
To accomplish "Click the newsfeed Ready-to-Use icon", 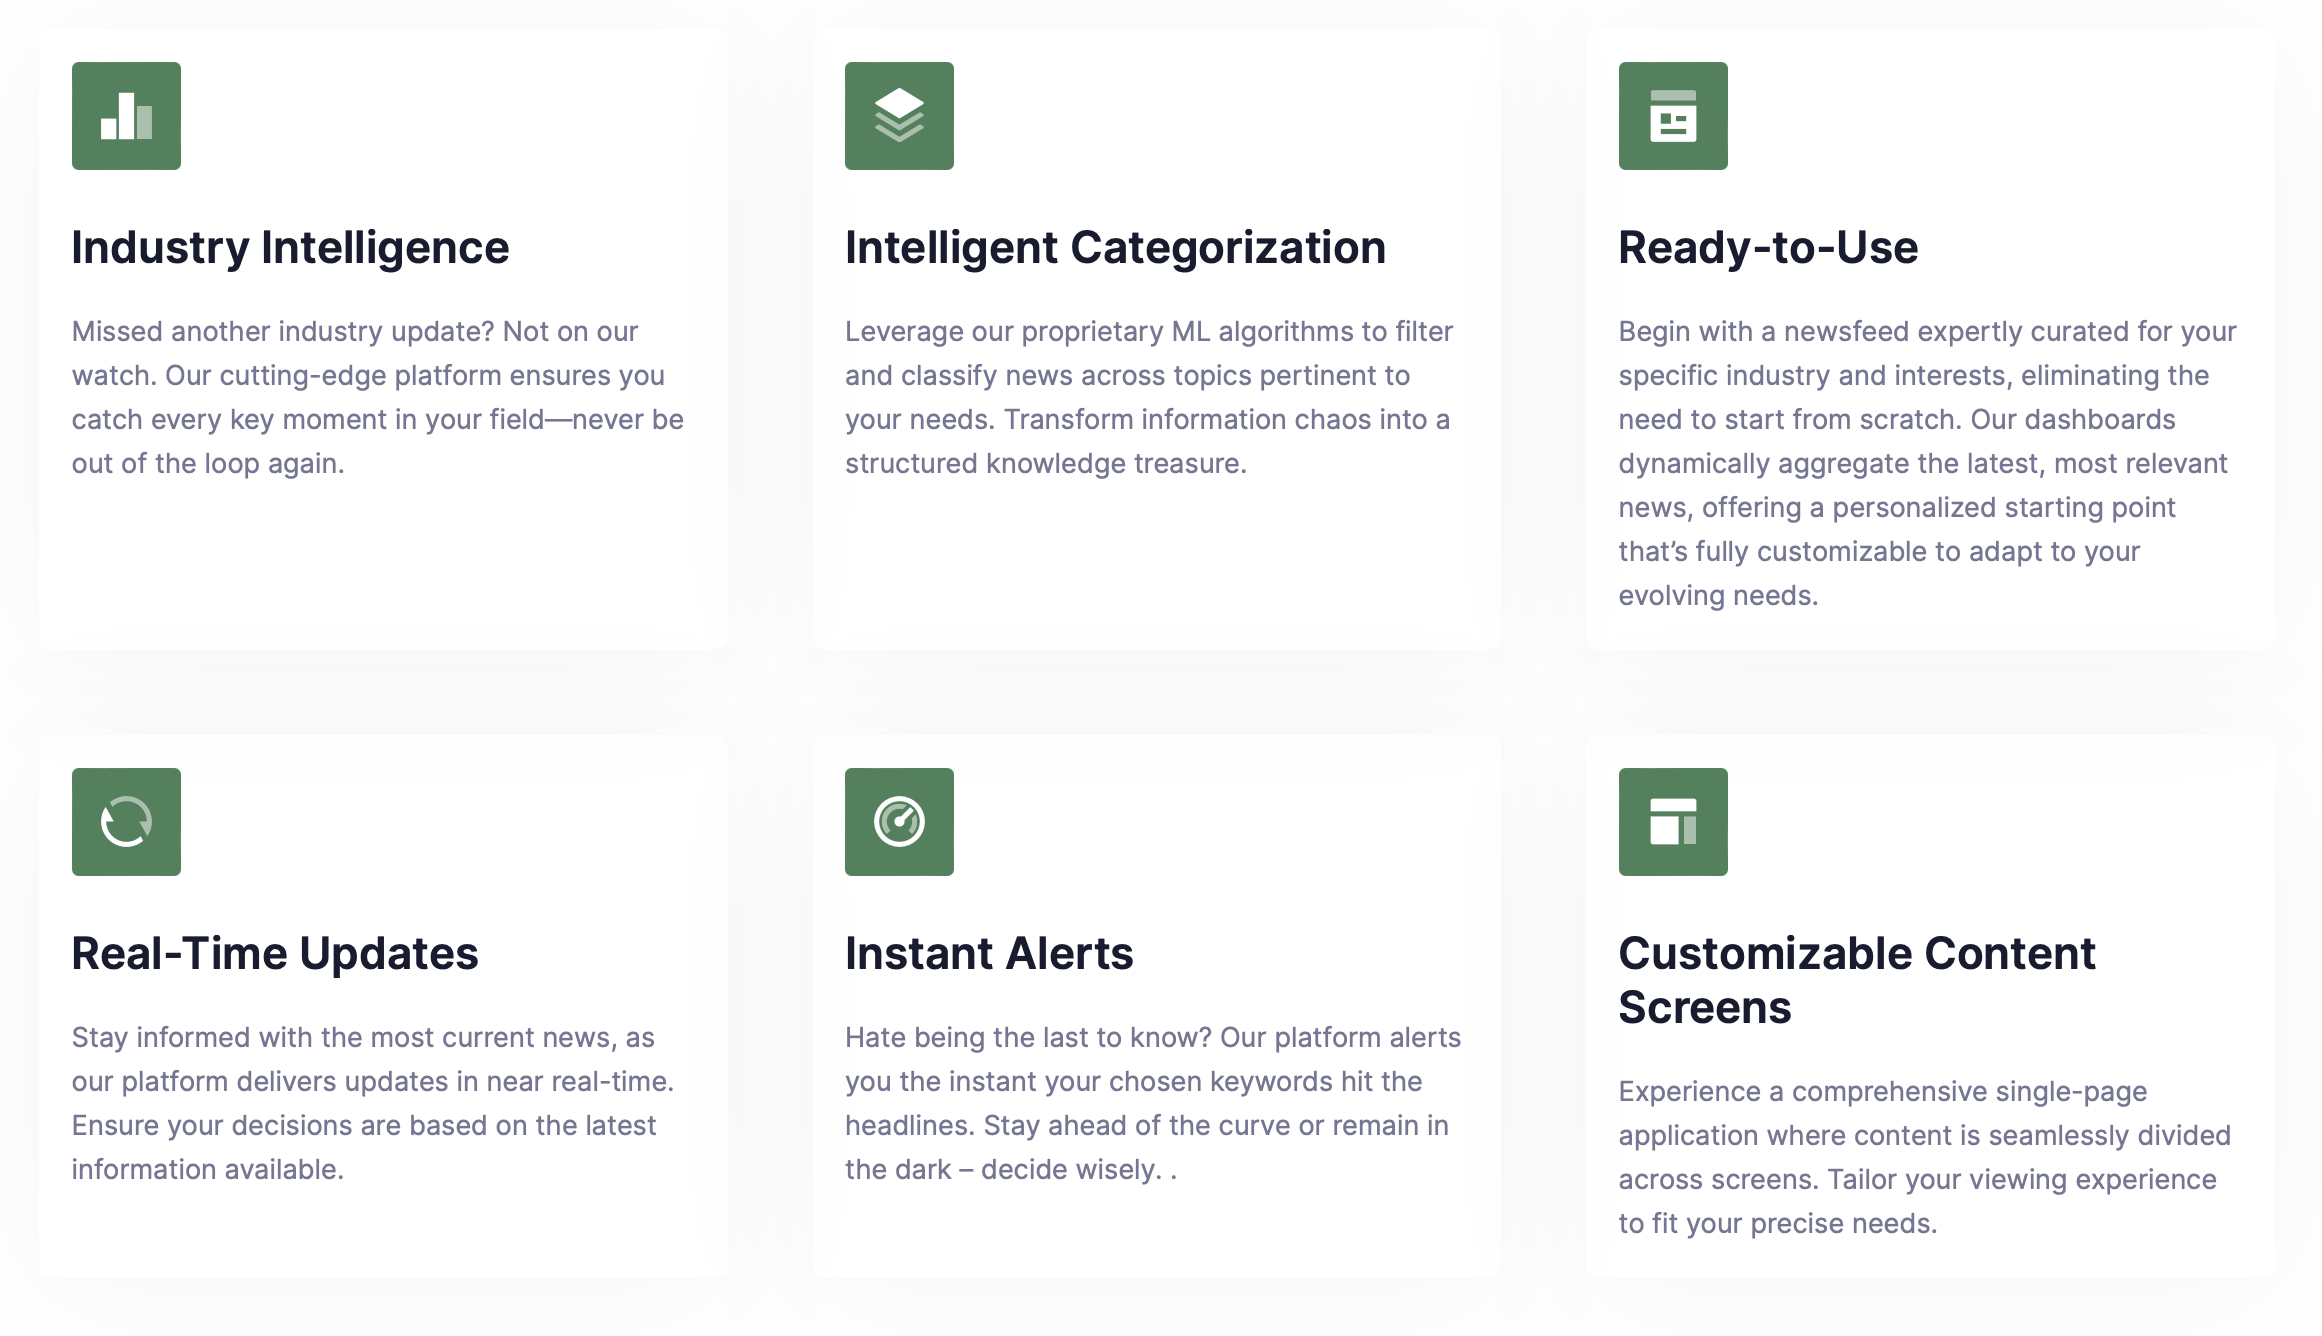I will click(1673, 116).
